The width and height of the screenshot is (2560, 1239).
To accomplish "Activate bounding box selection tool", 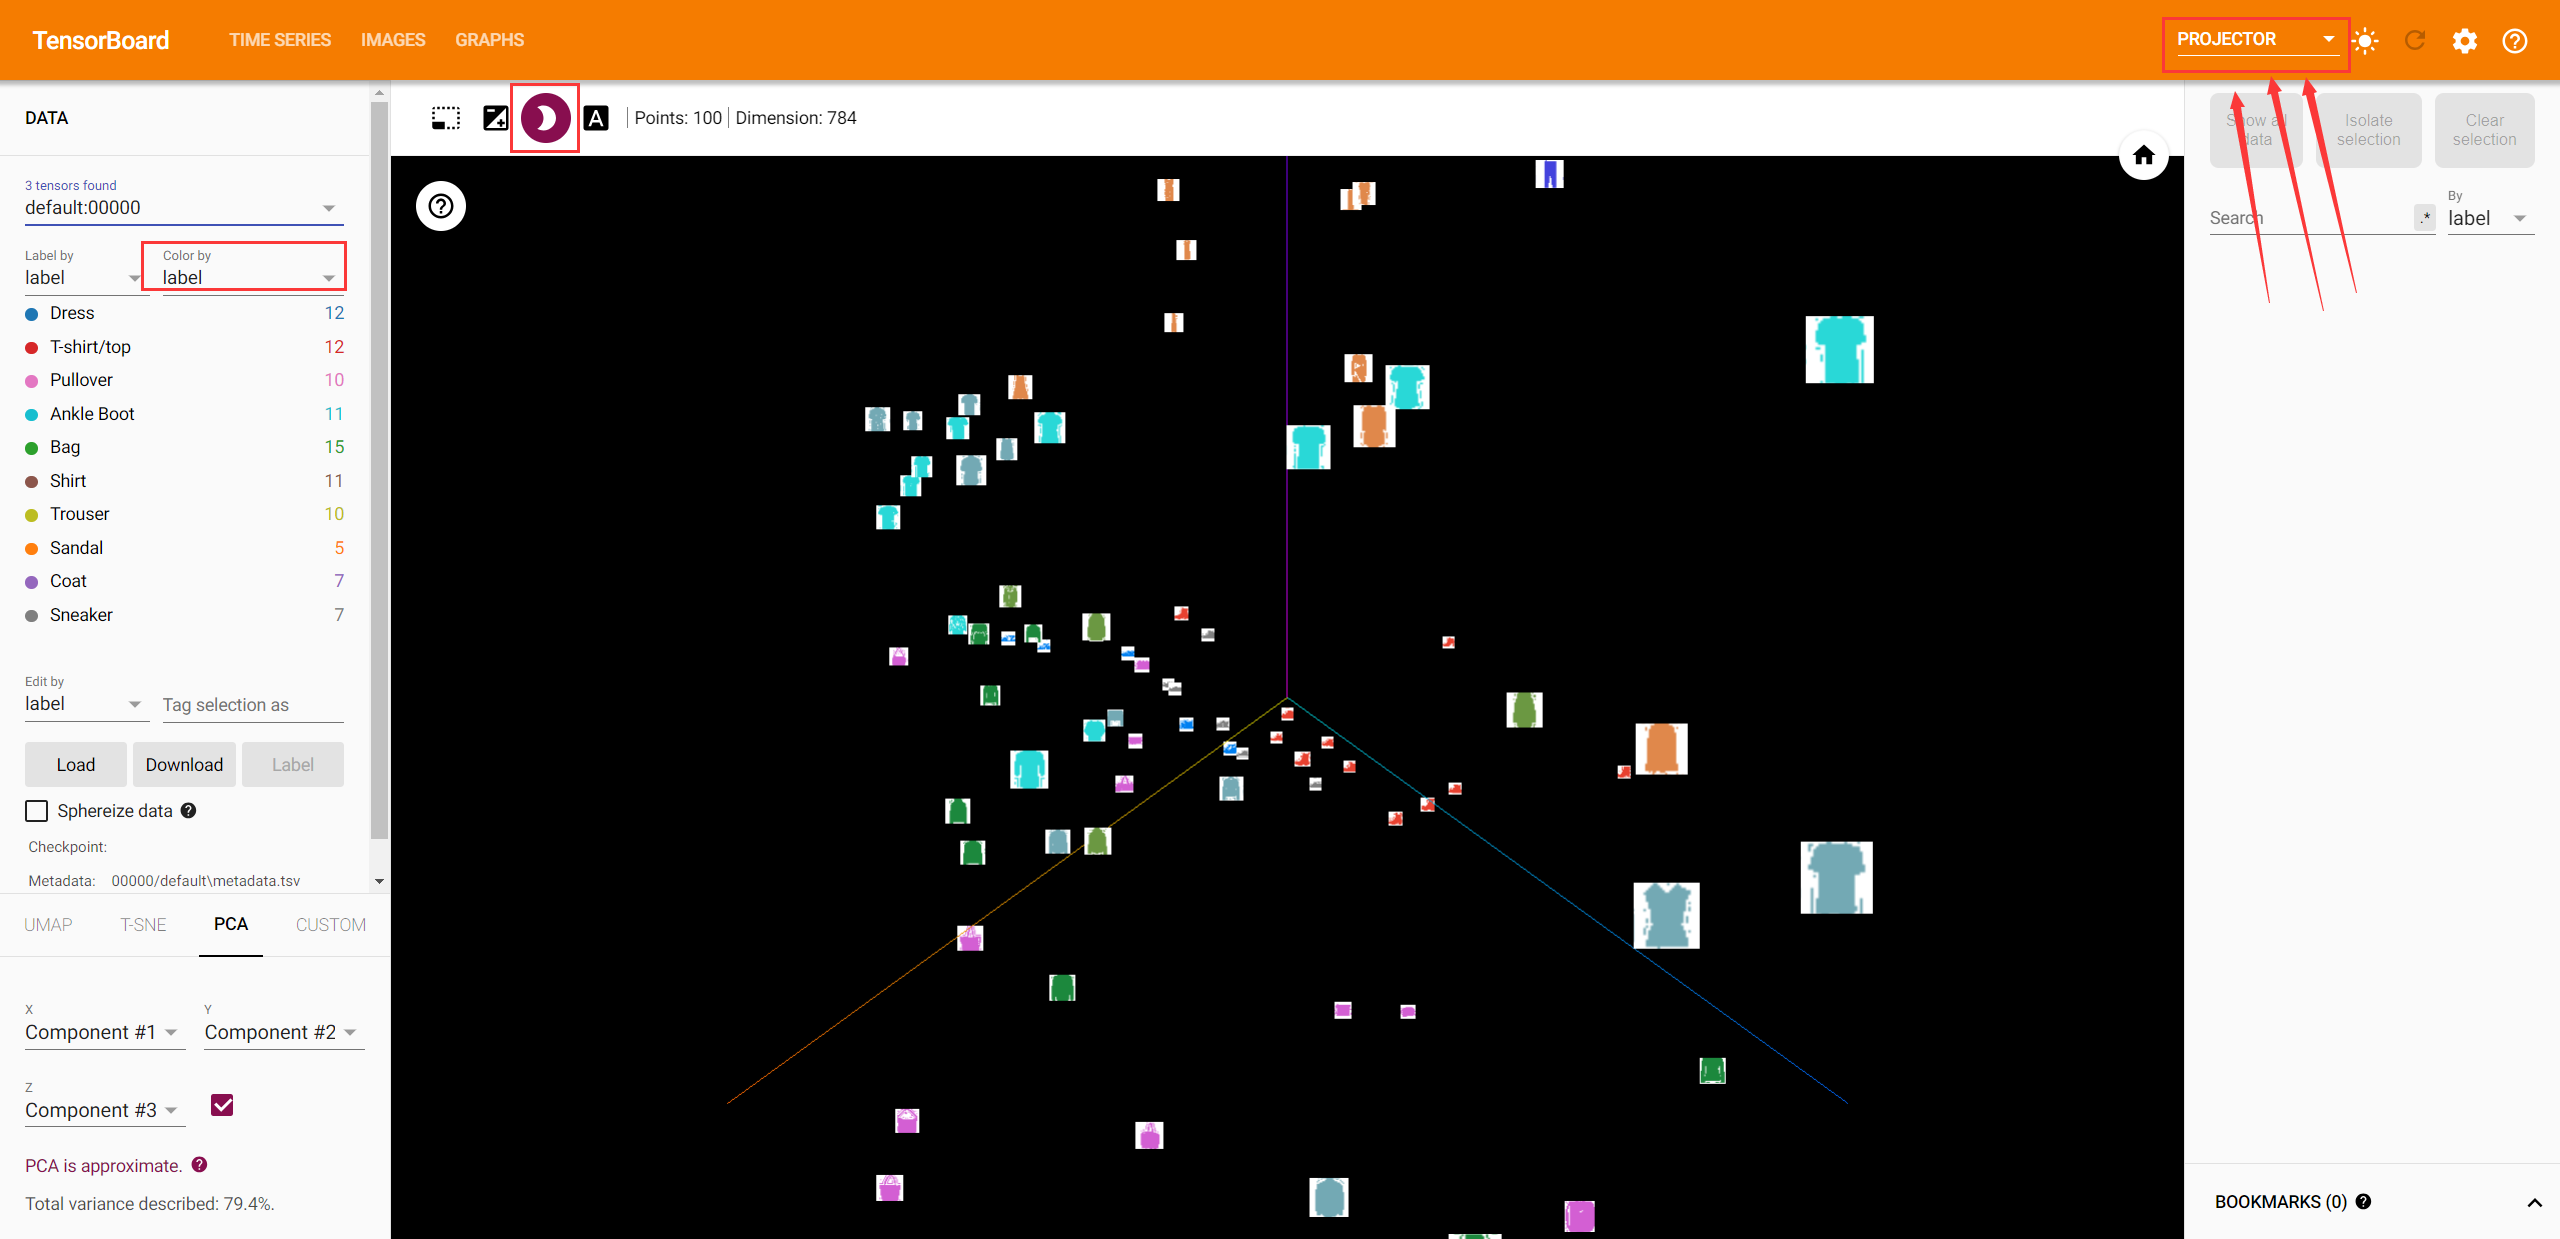I will coord(446,118).
